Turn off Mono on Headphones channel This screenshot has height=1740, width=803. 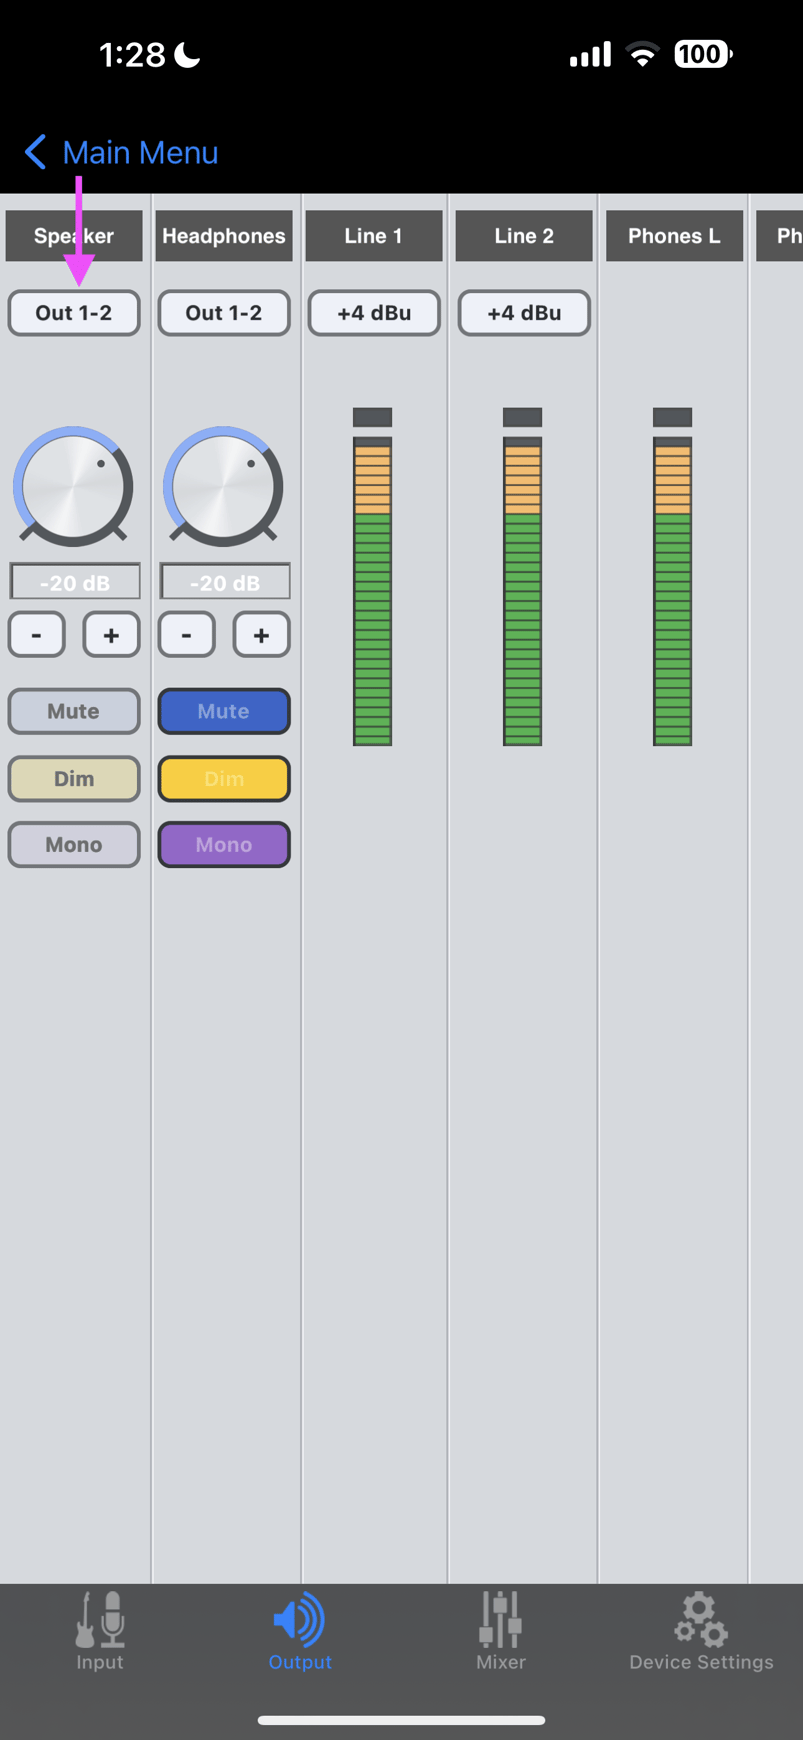coord(224,844)
